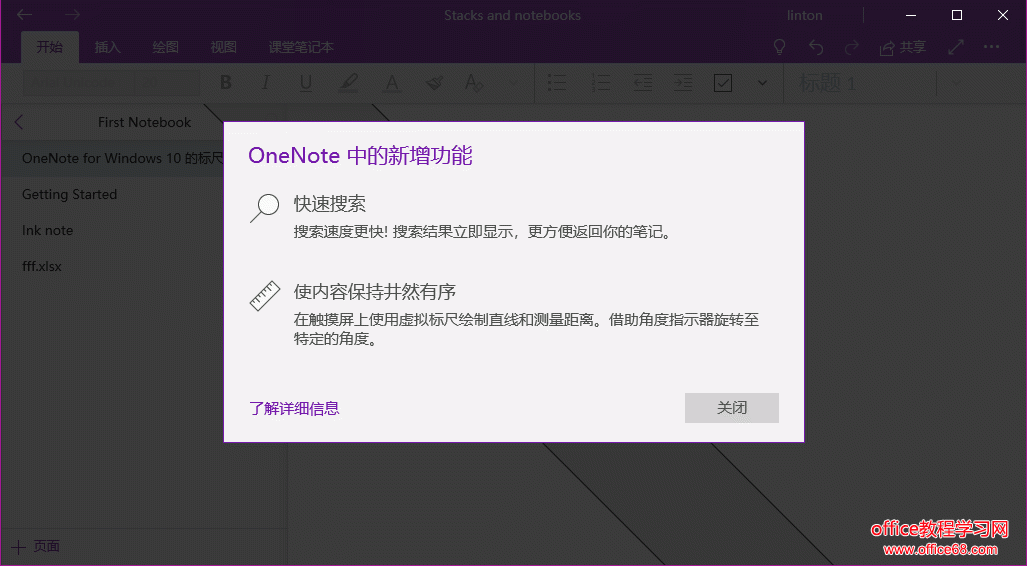Click the linton account name
Image resolution: width=1027 pixels, height=566 pixels.
[x=804, y=15]
